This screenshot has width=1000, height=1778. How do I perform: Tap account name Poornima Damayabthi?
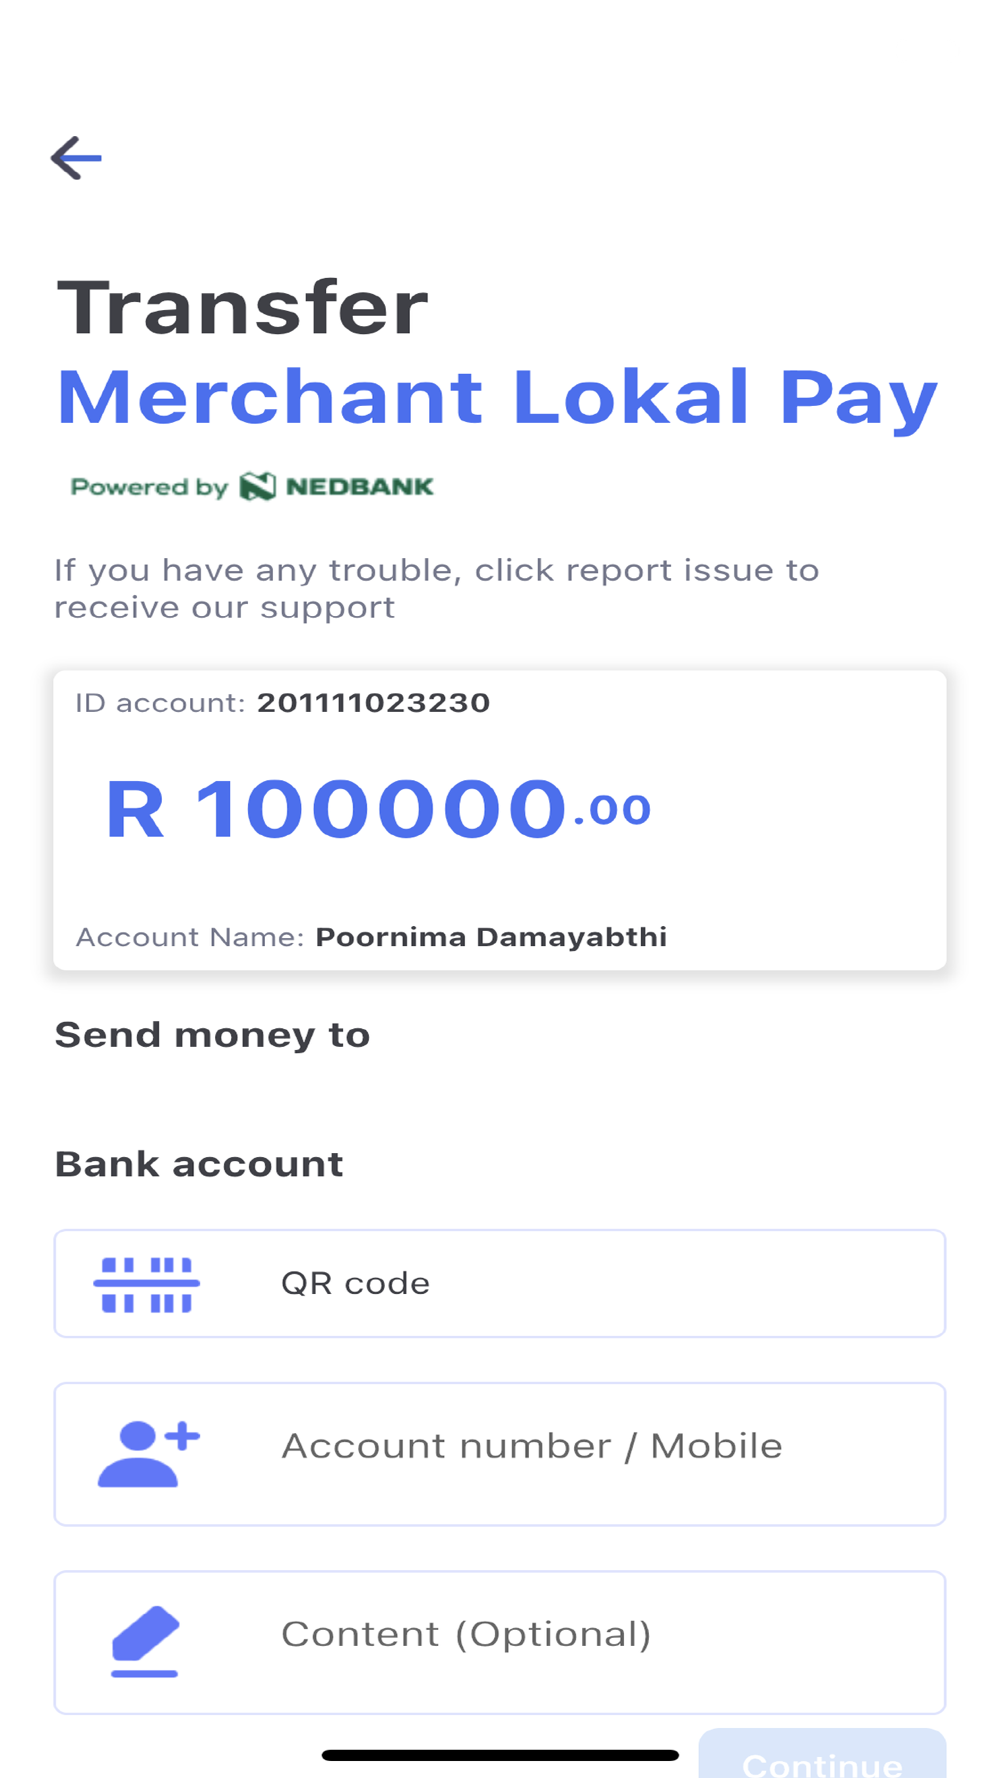[x=491, y=937]
